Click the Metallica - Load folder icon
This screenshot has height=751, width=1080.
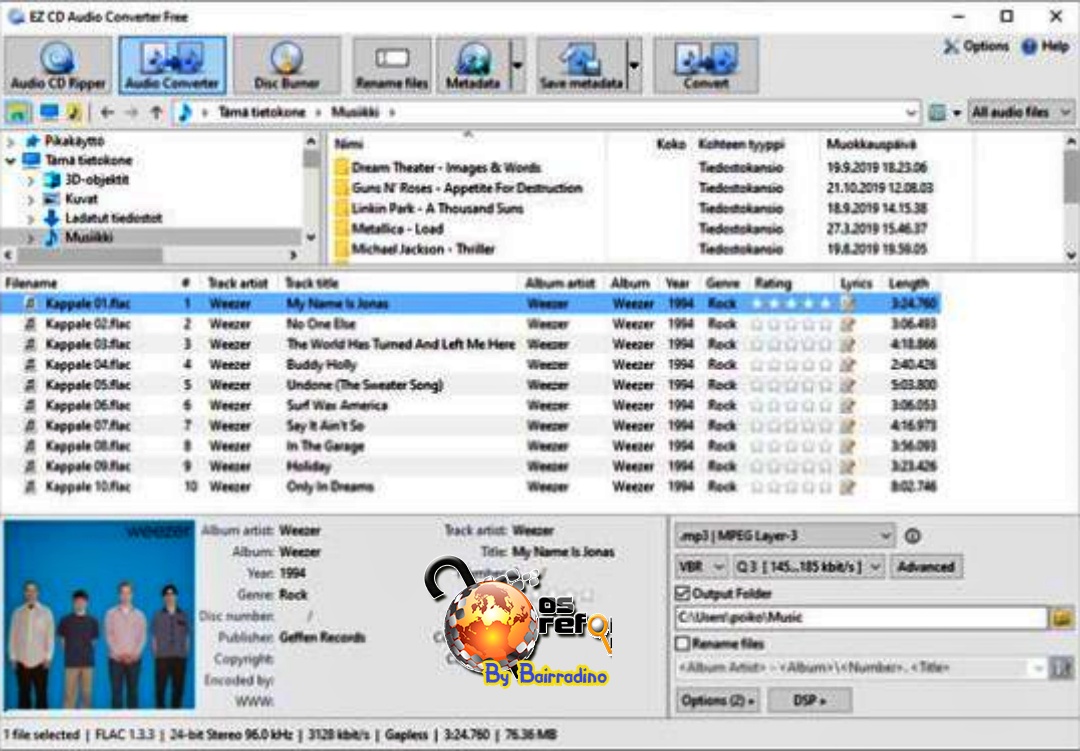tap(341, 229)
